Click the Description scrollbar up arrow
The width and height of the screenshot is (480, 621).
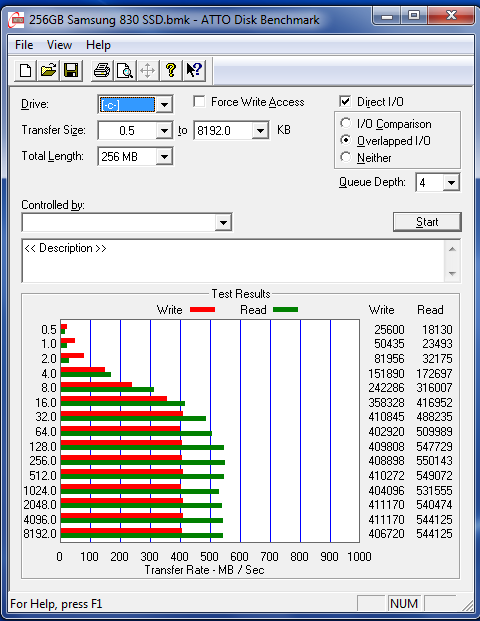452,249
